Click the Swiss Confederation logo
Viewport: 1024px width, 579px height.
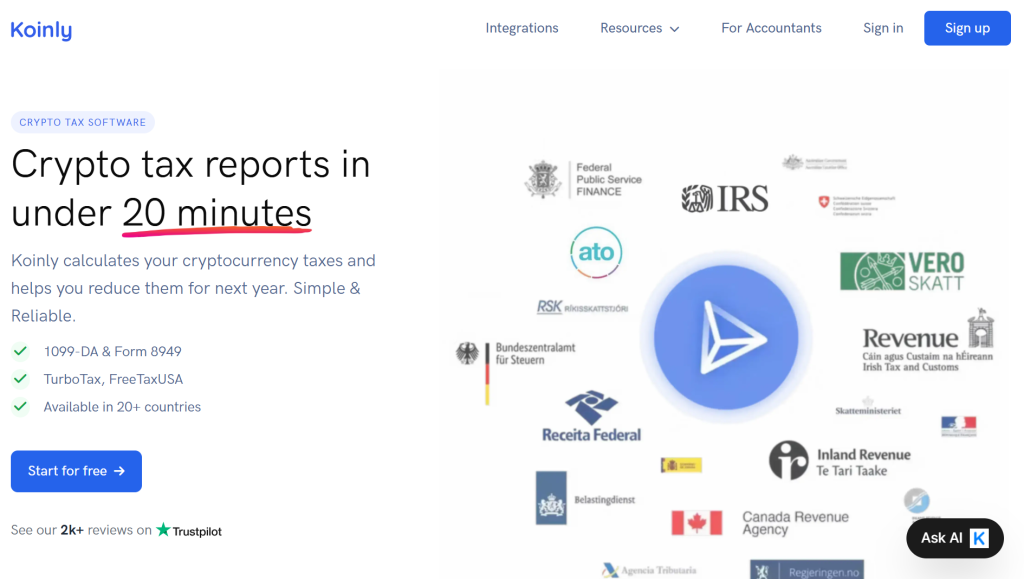point(856,205)
